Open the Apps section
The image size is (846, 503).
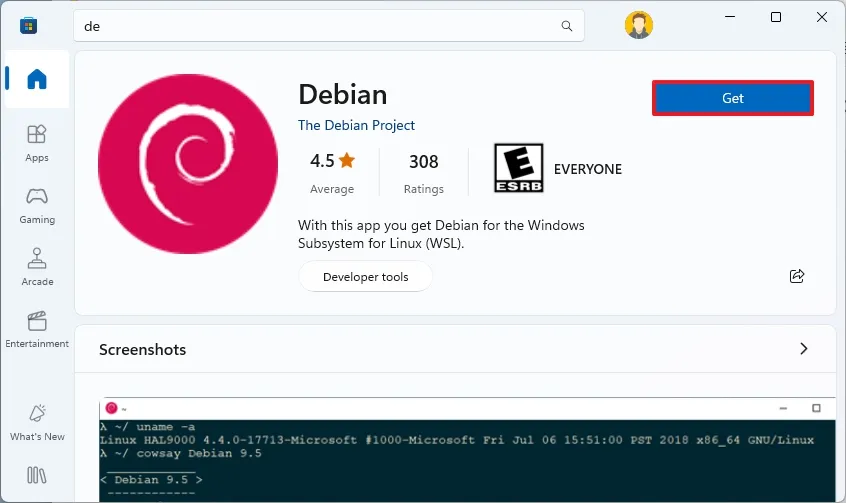pyautogui.click(x=37, y=143)
